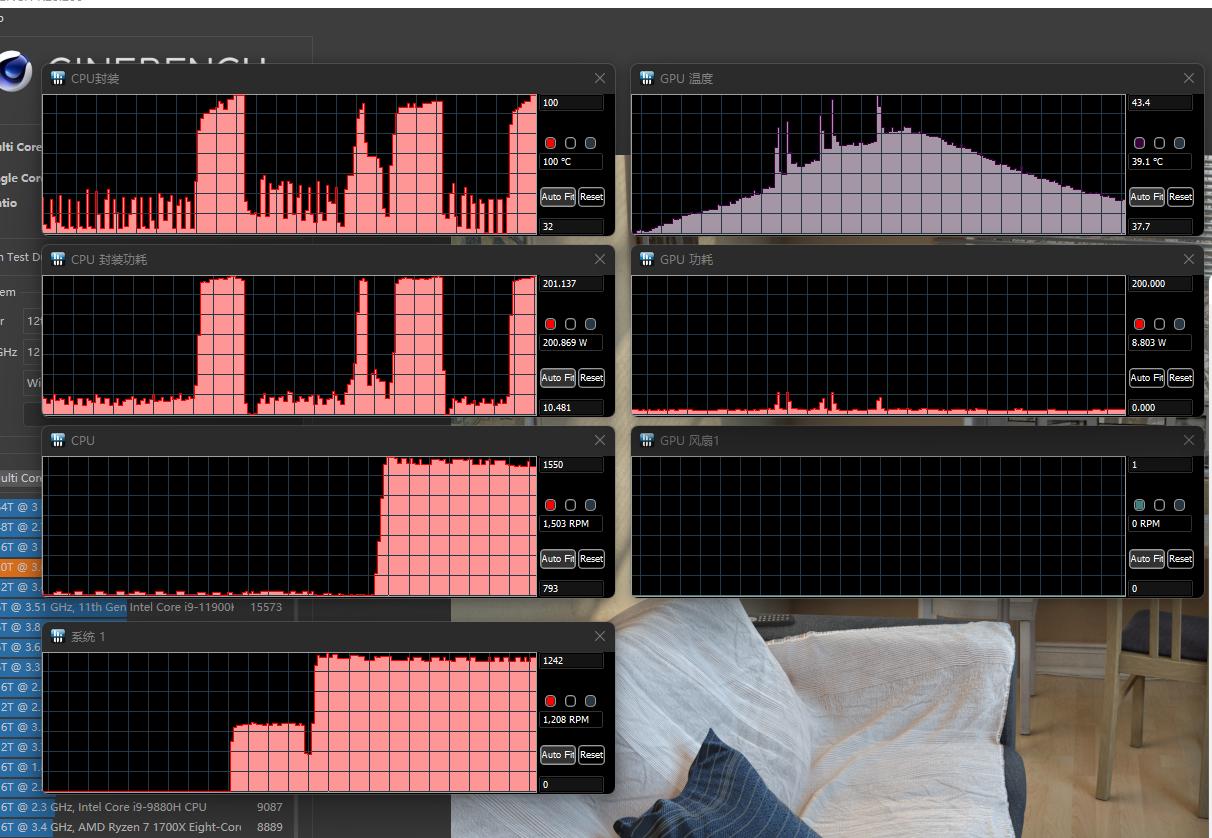Edit the maximum value field showing 1550
Image resolution: width=1212 pixels, height=838 pixels.
coord(571,465)
